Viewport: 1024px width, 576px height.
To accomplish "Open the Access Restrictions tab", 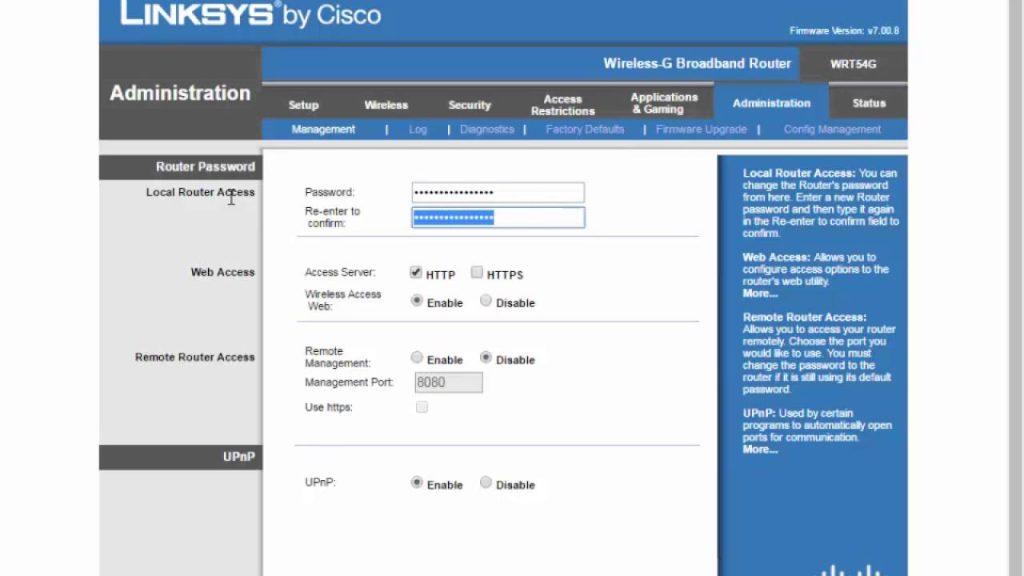I will [x=562, y=104].
